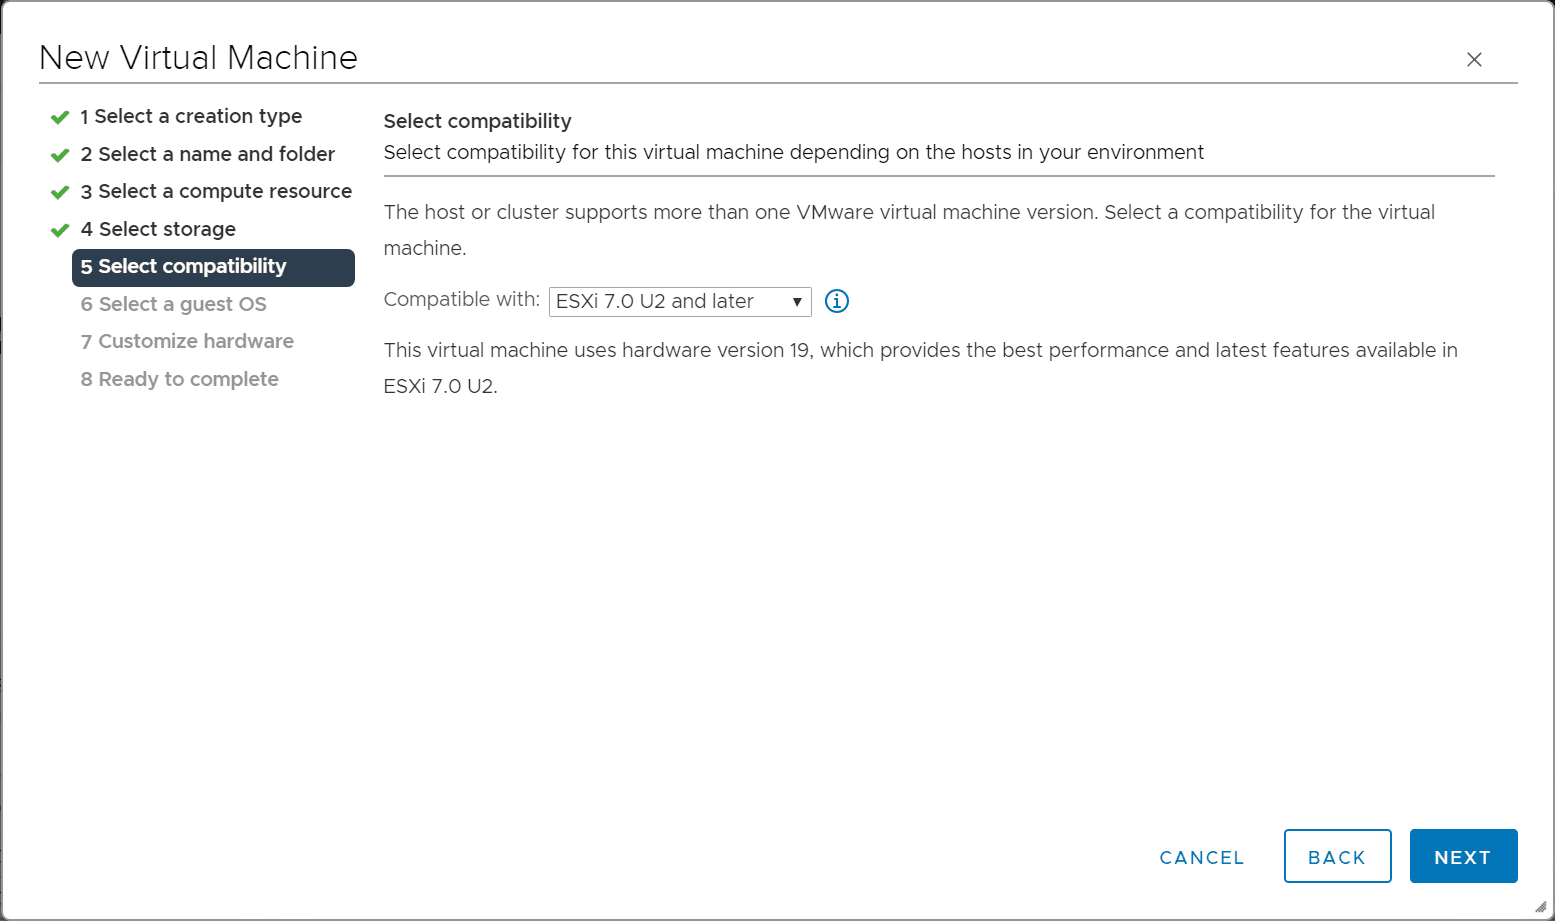Open step 3 Select a compute resource
1555x921 pixels.
216,191
